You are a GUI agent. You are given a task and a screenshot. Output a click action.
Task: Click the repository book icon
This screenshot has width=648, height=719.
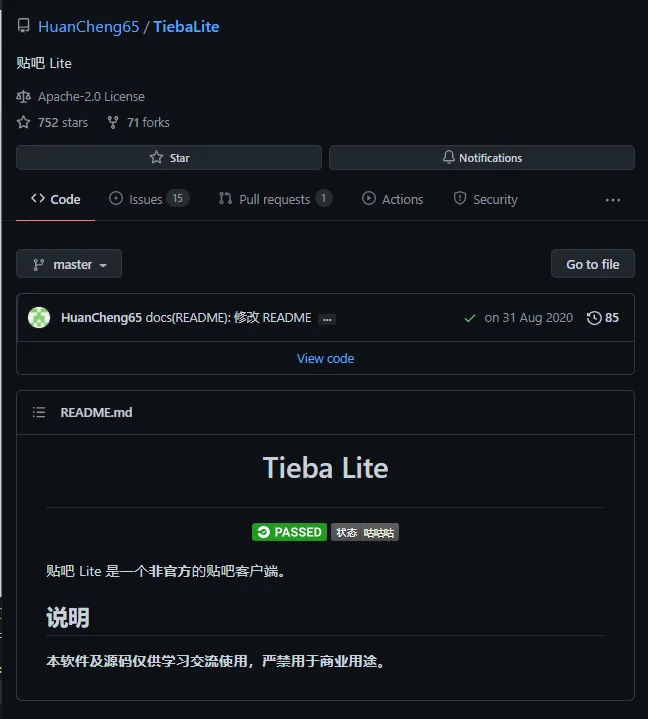coord(24,27)
